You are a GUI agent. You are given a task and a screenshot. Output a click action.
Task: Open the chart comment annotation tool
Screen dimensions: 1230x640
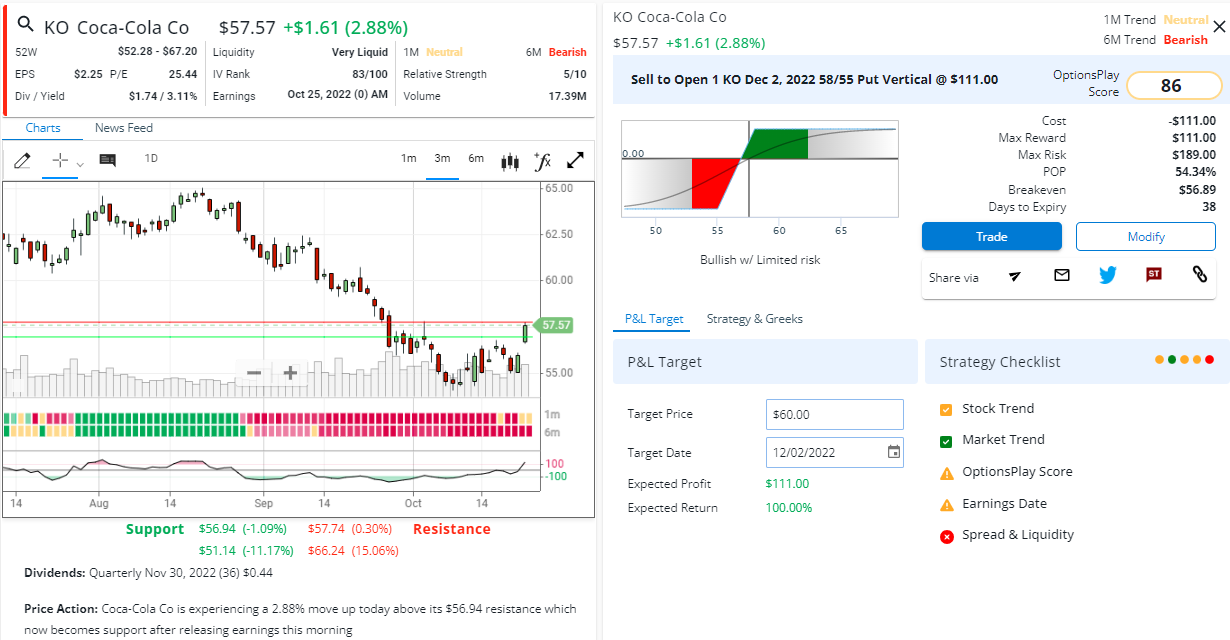click(x=107, y=160)
